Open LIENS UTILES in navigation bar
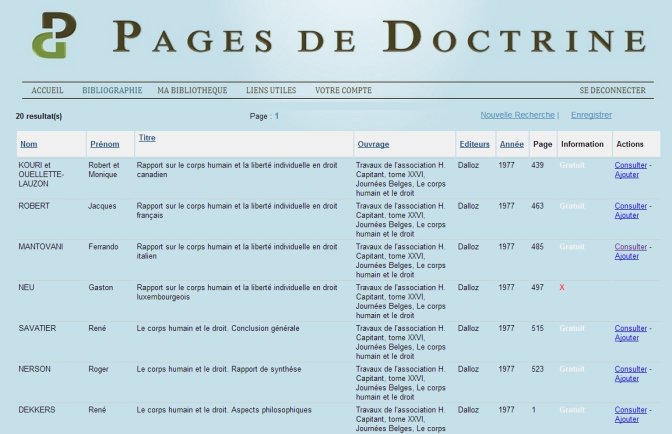This screenshot has height=434, width=672. point(271,90)
